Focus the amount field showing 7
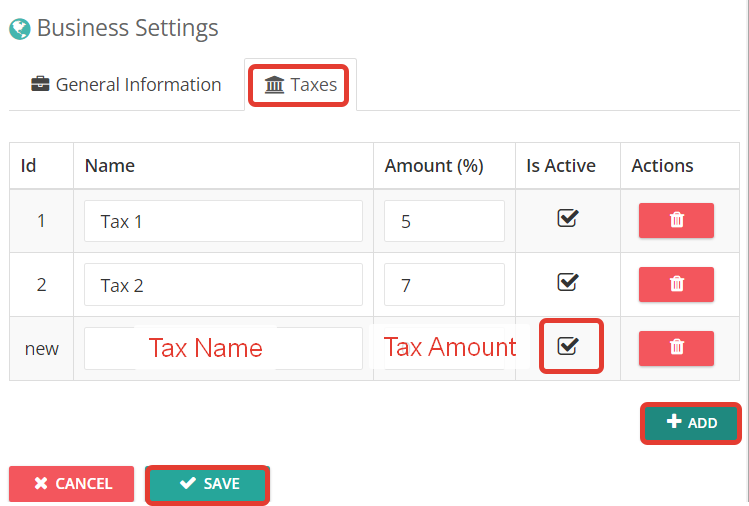 coord(444,284)
